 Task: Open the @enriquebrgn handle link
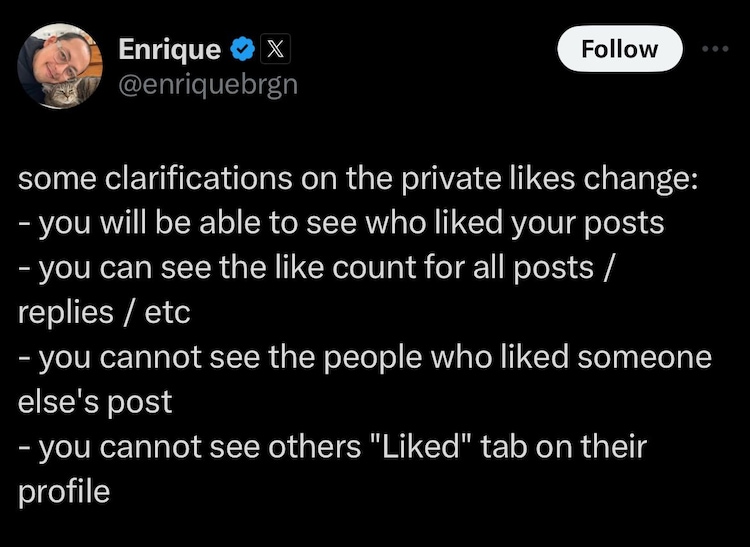pos(208,84)
